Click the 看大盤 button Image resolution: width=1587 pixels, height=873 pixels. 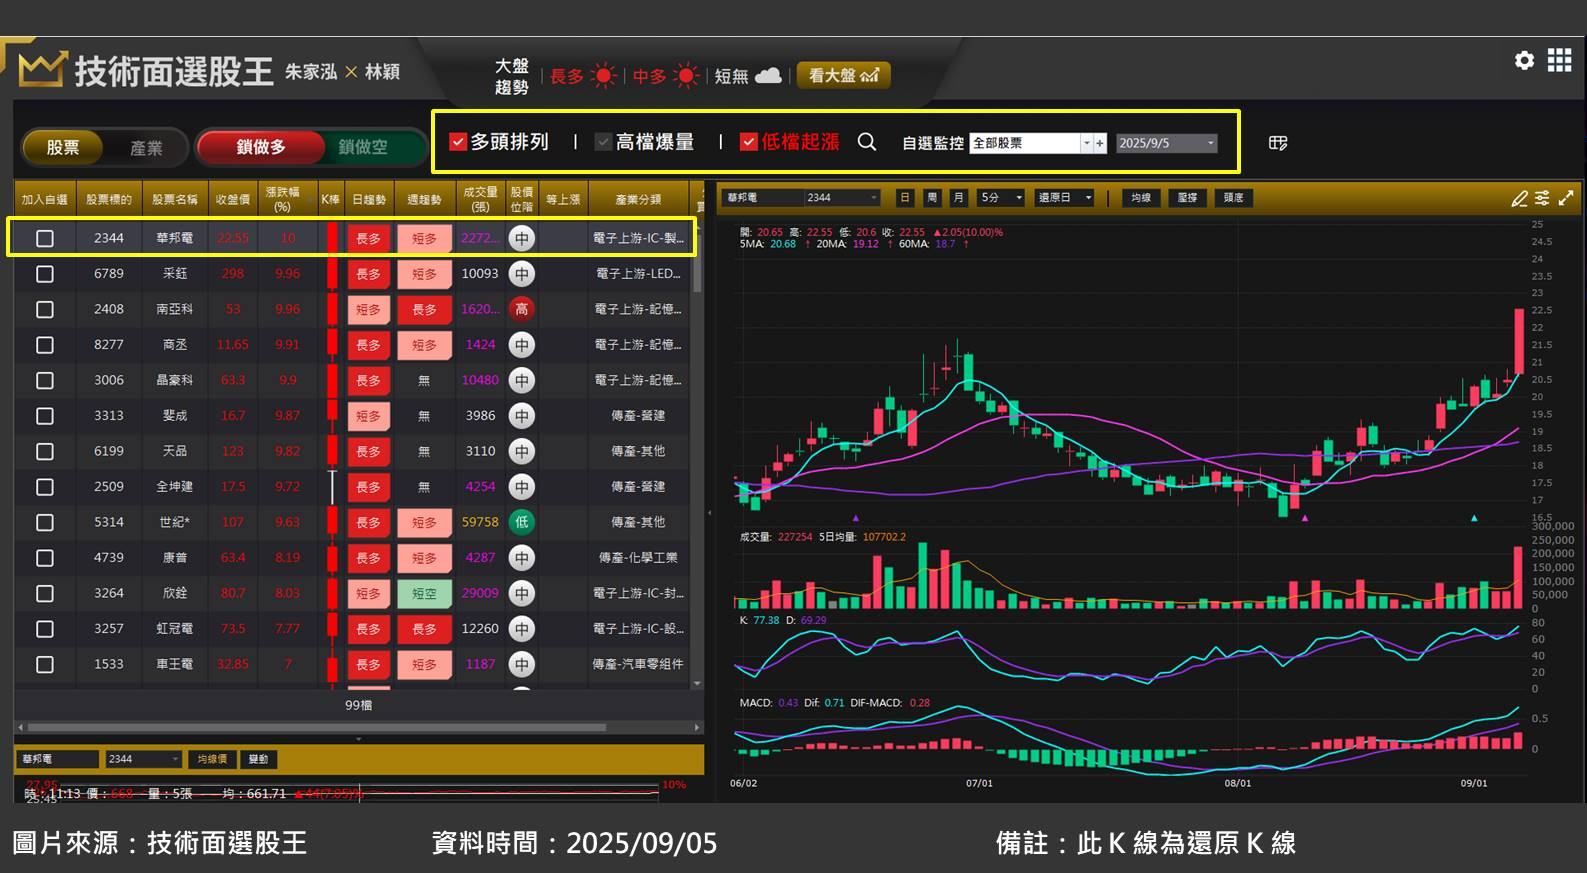[x=842, y=75]
